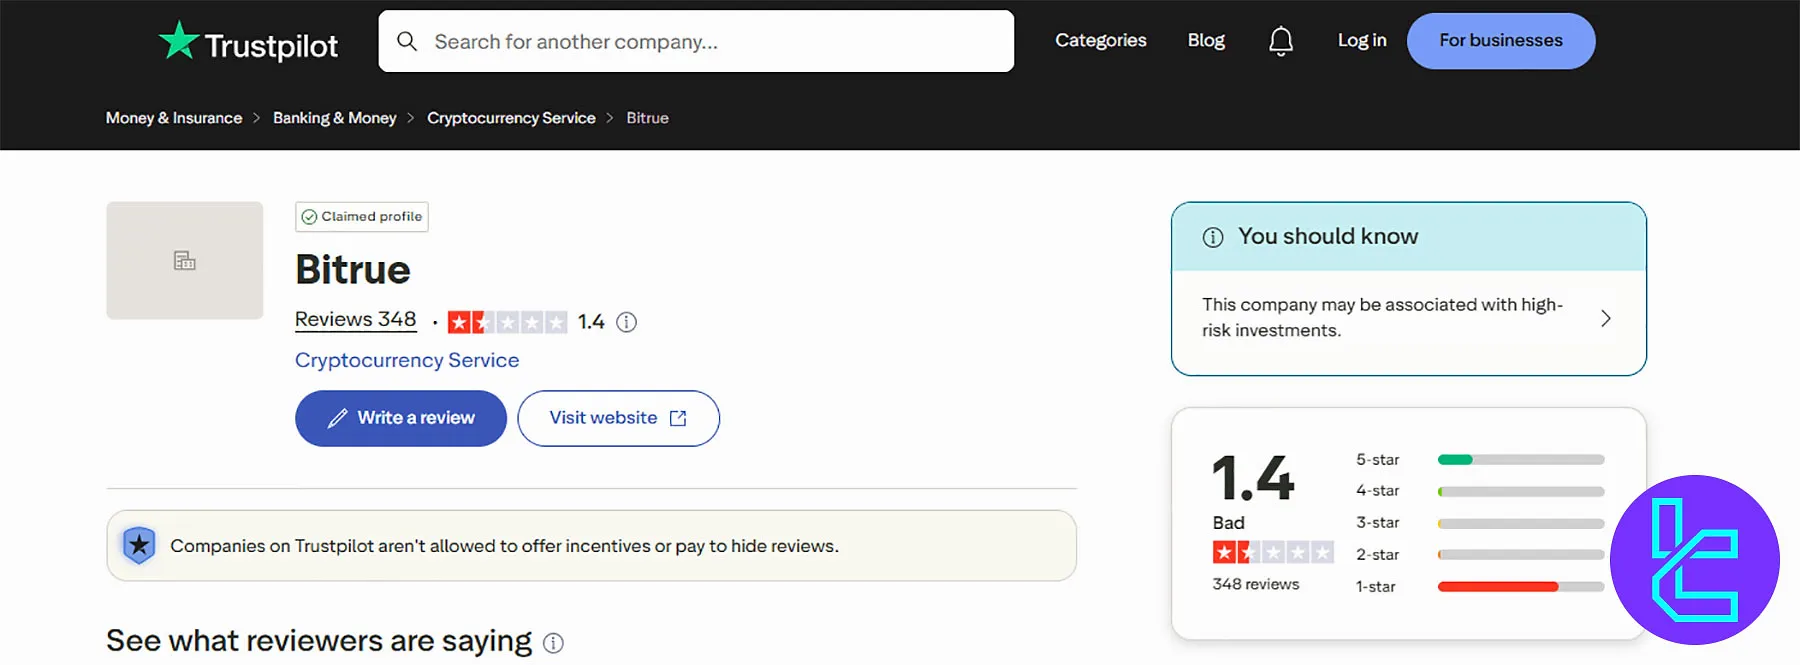Filter by 3-star rating bar
The height and width of the screenshot is (665, 1800).
click(x=1521, y=523)
